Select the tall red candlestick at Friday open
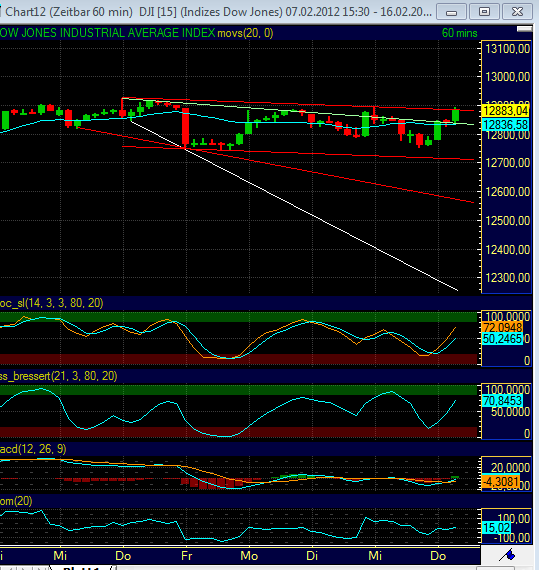Image resolution: width=539 pixels, height=570 pixels. pyautogui.click(x=186, y=127)
